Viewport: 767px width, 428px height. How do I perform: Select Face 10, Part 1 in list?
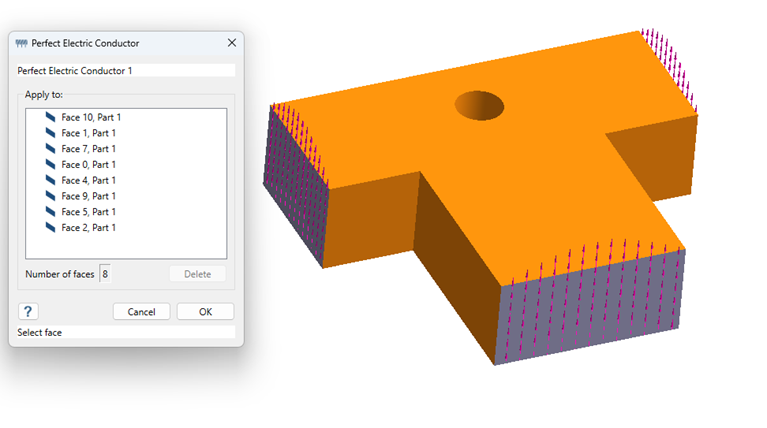coord(91,117)
